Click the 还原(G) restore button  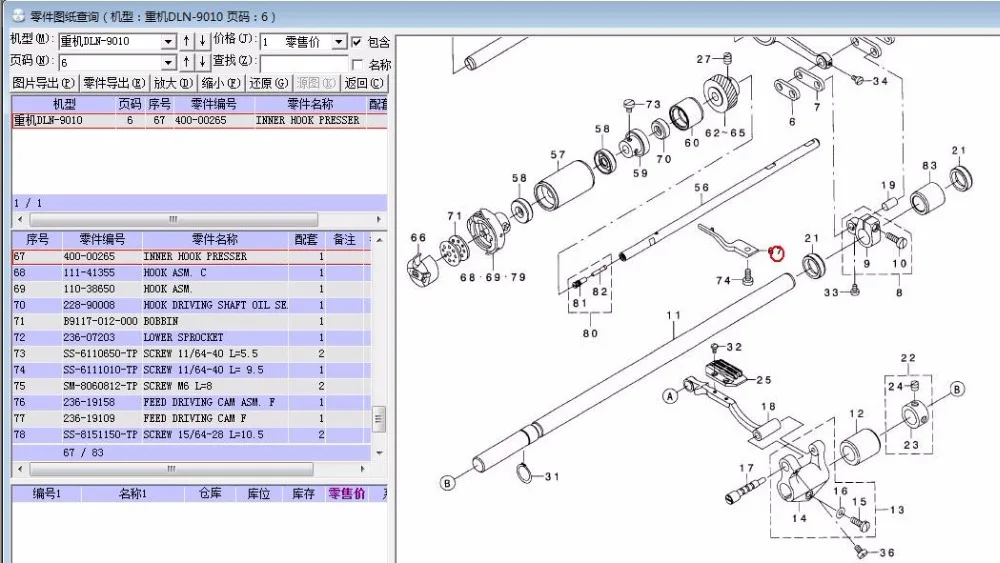pyautogui.click(x=268, y=83)
